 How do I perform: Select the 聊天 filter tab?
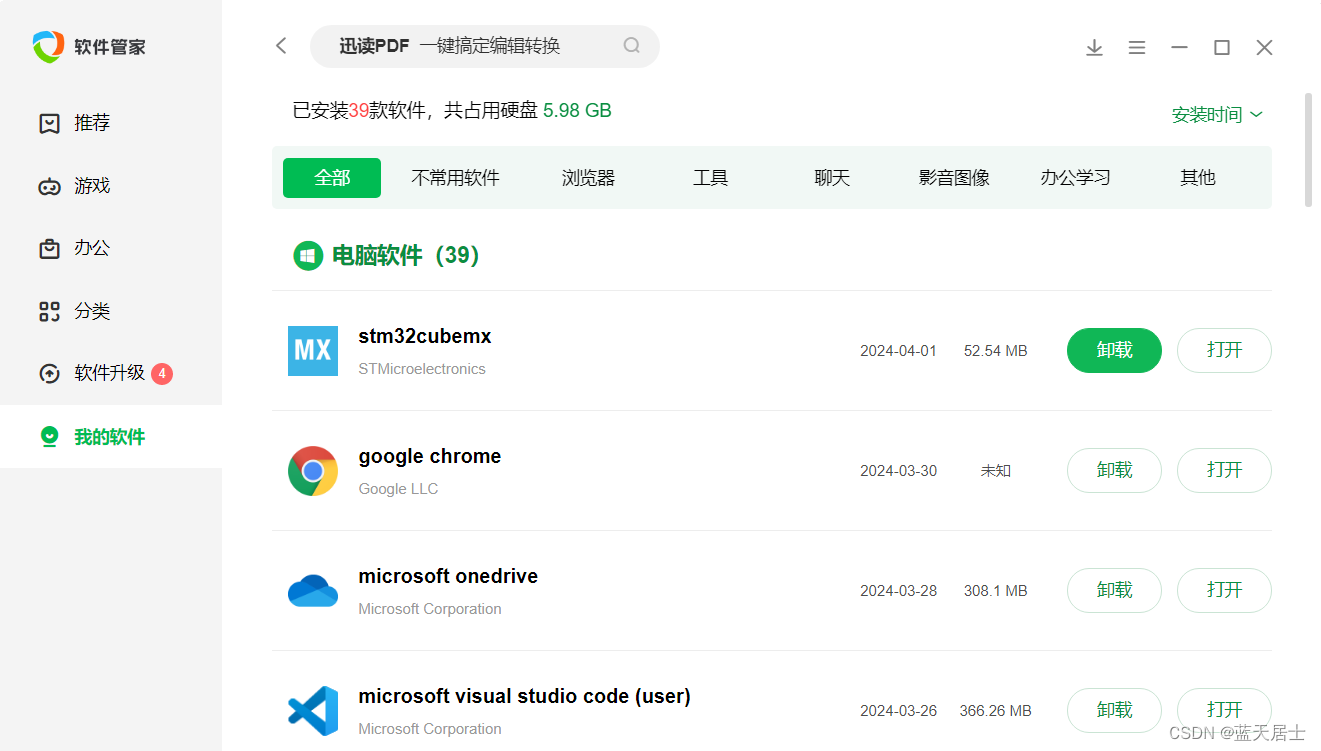coord(832,178)
